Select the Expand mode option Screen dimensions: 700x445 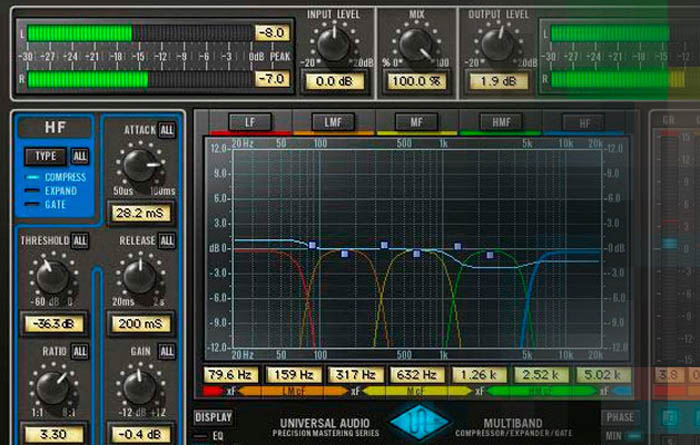pyautogui.click(x=60, y=190)
